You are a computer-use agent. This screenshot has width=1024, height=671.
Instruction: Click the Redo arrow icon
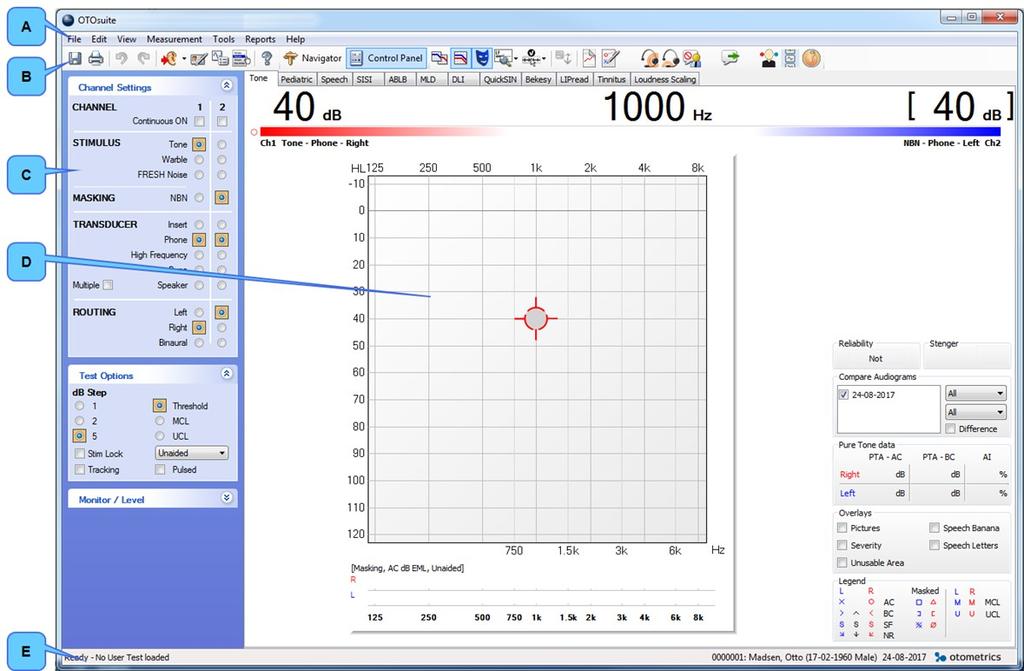(x=143, y=59)
